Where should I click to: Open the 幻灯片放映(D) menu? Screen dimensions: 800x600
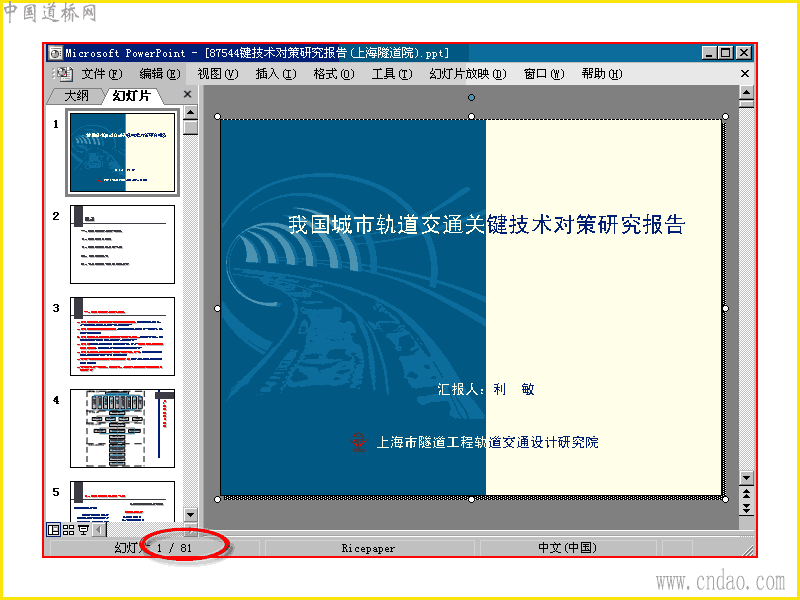pos(467,74)
